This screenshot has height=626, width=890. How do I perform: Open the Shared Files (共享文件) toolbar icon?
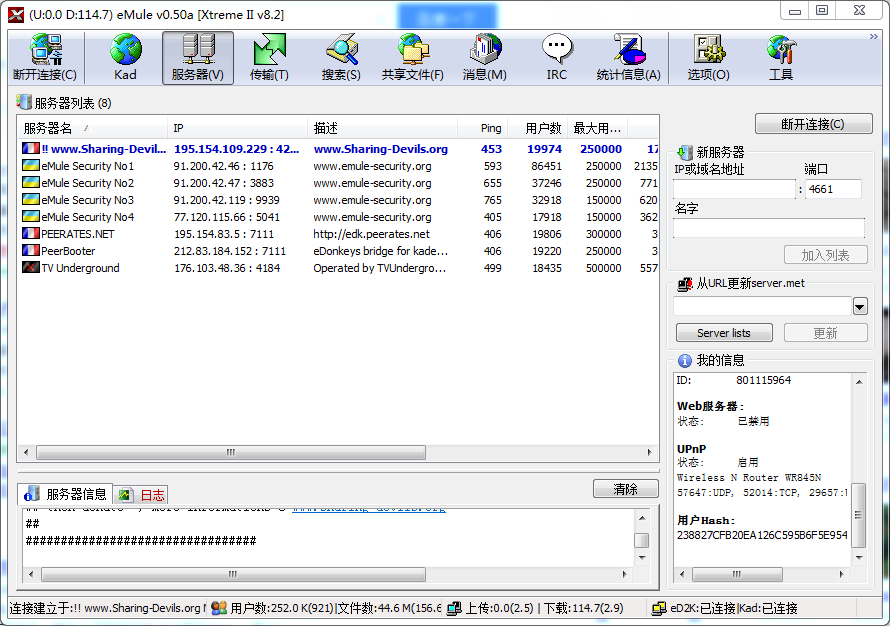click(x=413, y=57)
